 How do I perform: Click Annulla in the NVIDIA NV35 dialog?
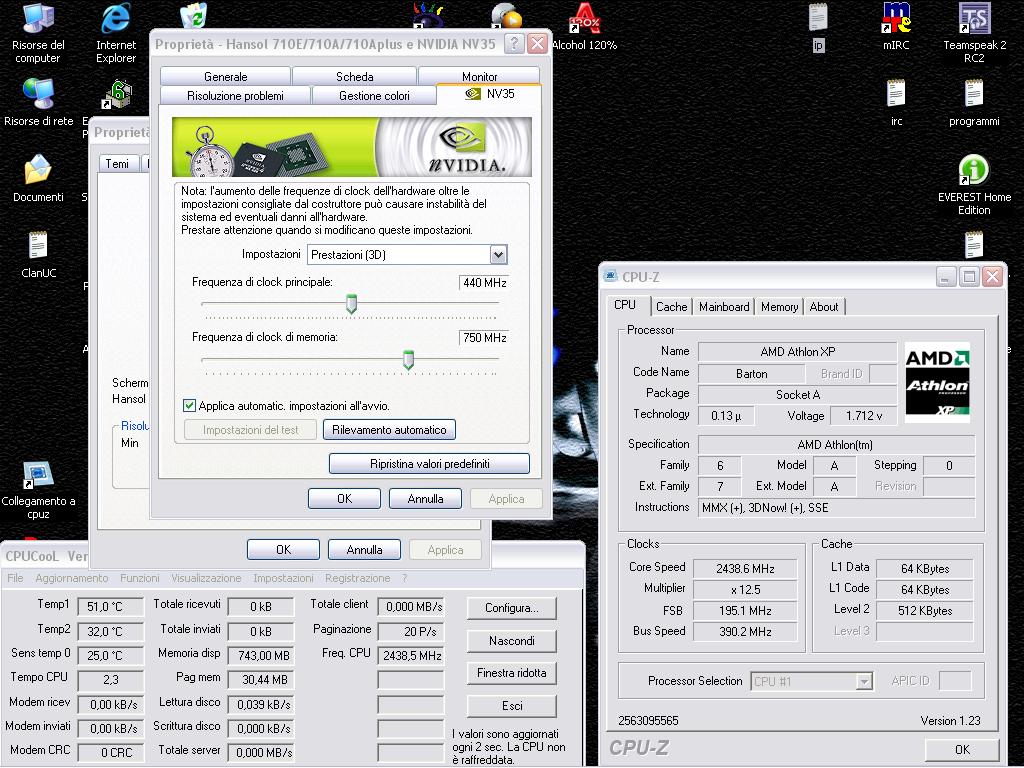[x=425, y=498]
